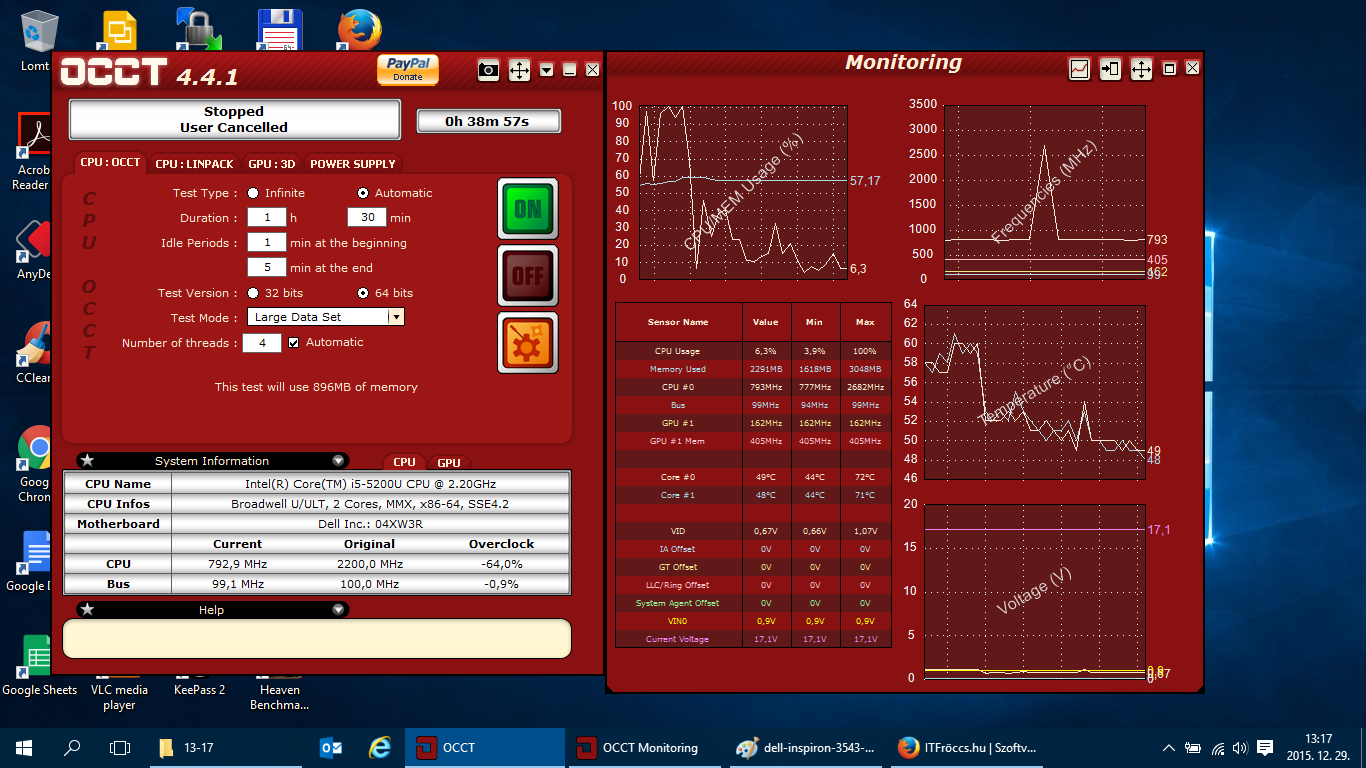Toggle the Automatic threads checkbox
The image size is (1366, 768).
coord(294,342)
